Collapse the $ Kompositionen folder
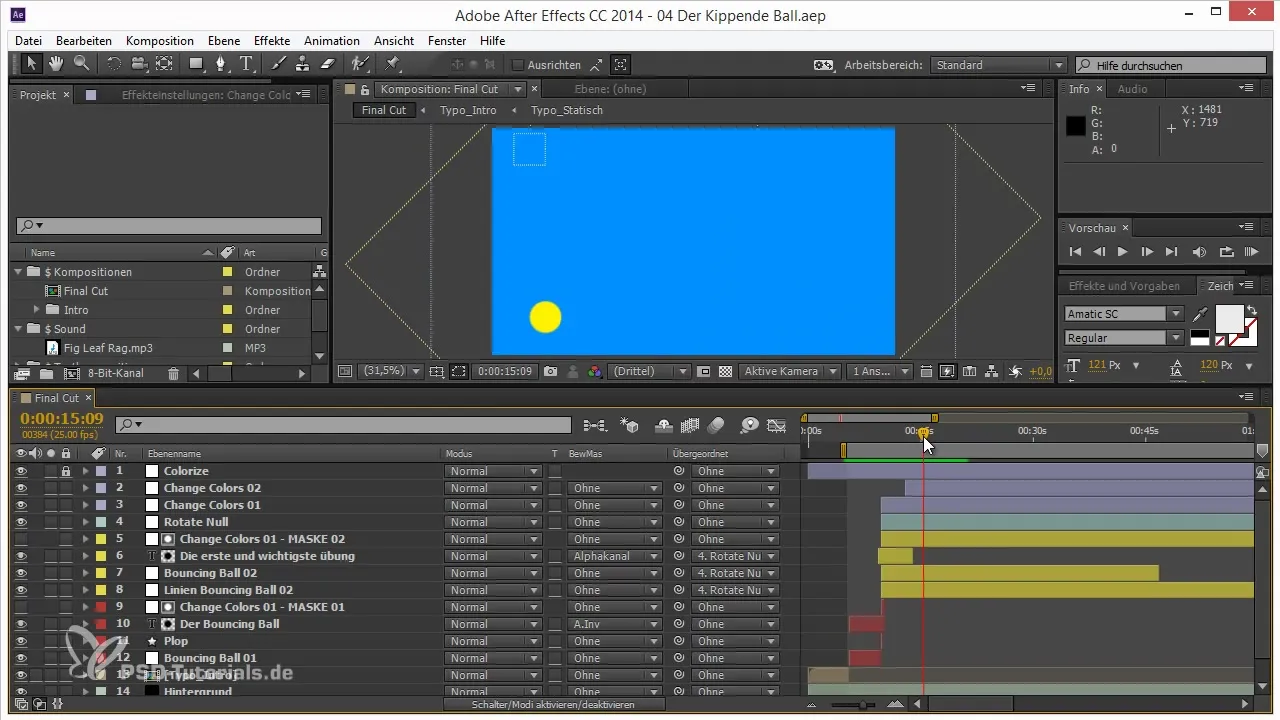Screen dimensions: 1280x720 (19, 272)
